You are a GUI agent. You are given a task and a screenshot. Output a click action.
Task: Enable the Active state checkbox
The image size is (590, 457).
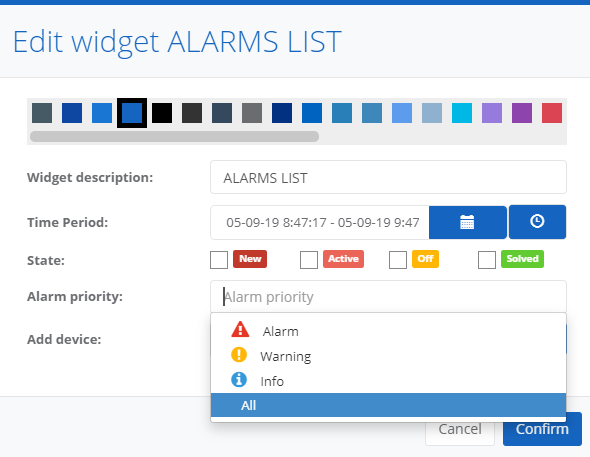click(x=309, y=260)
